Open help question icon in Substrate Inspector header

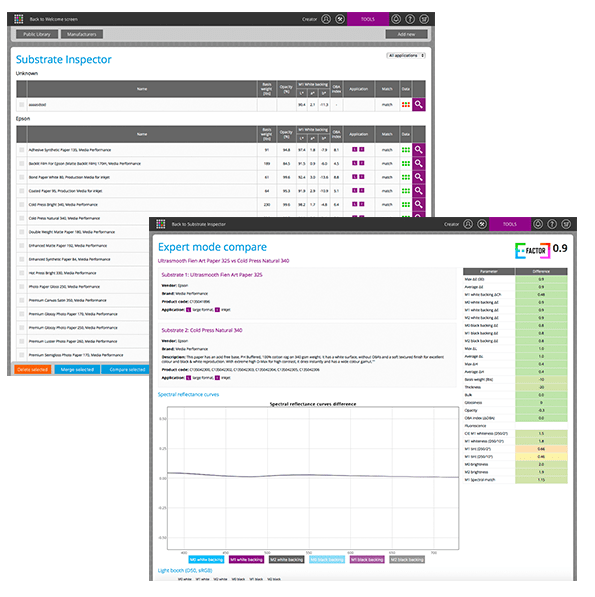[x=410, y=19]
